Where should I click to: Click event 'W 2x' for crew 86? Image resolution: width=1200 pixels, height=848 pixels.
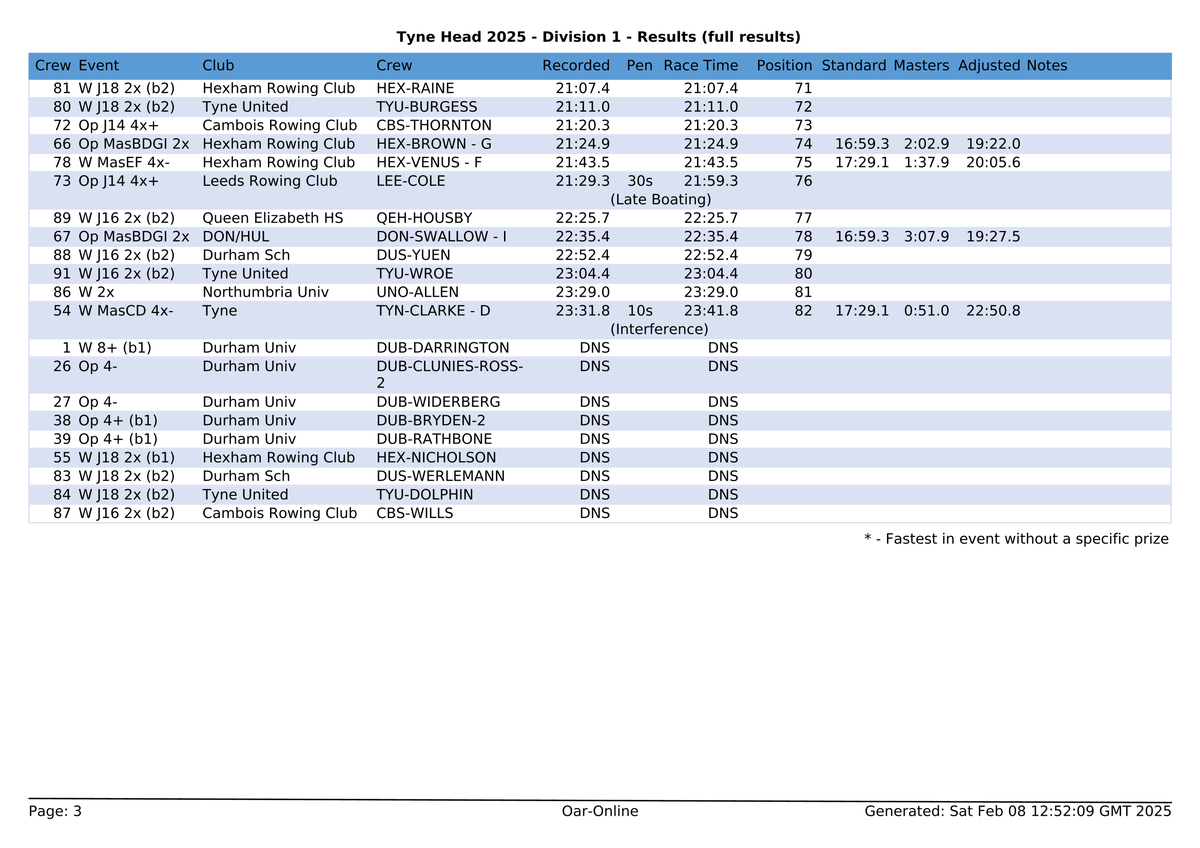[96, 292]
